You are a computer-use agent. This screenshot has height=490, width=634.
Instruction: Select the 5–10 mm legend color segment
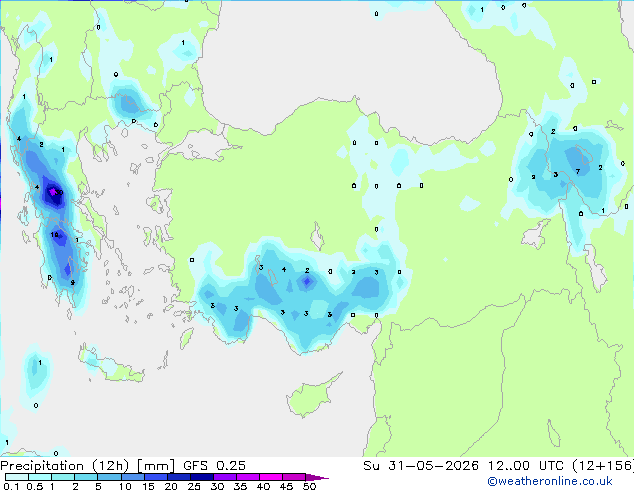point(109,477)
